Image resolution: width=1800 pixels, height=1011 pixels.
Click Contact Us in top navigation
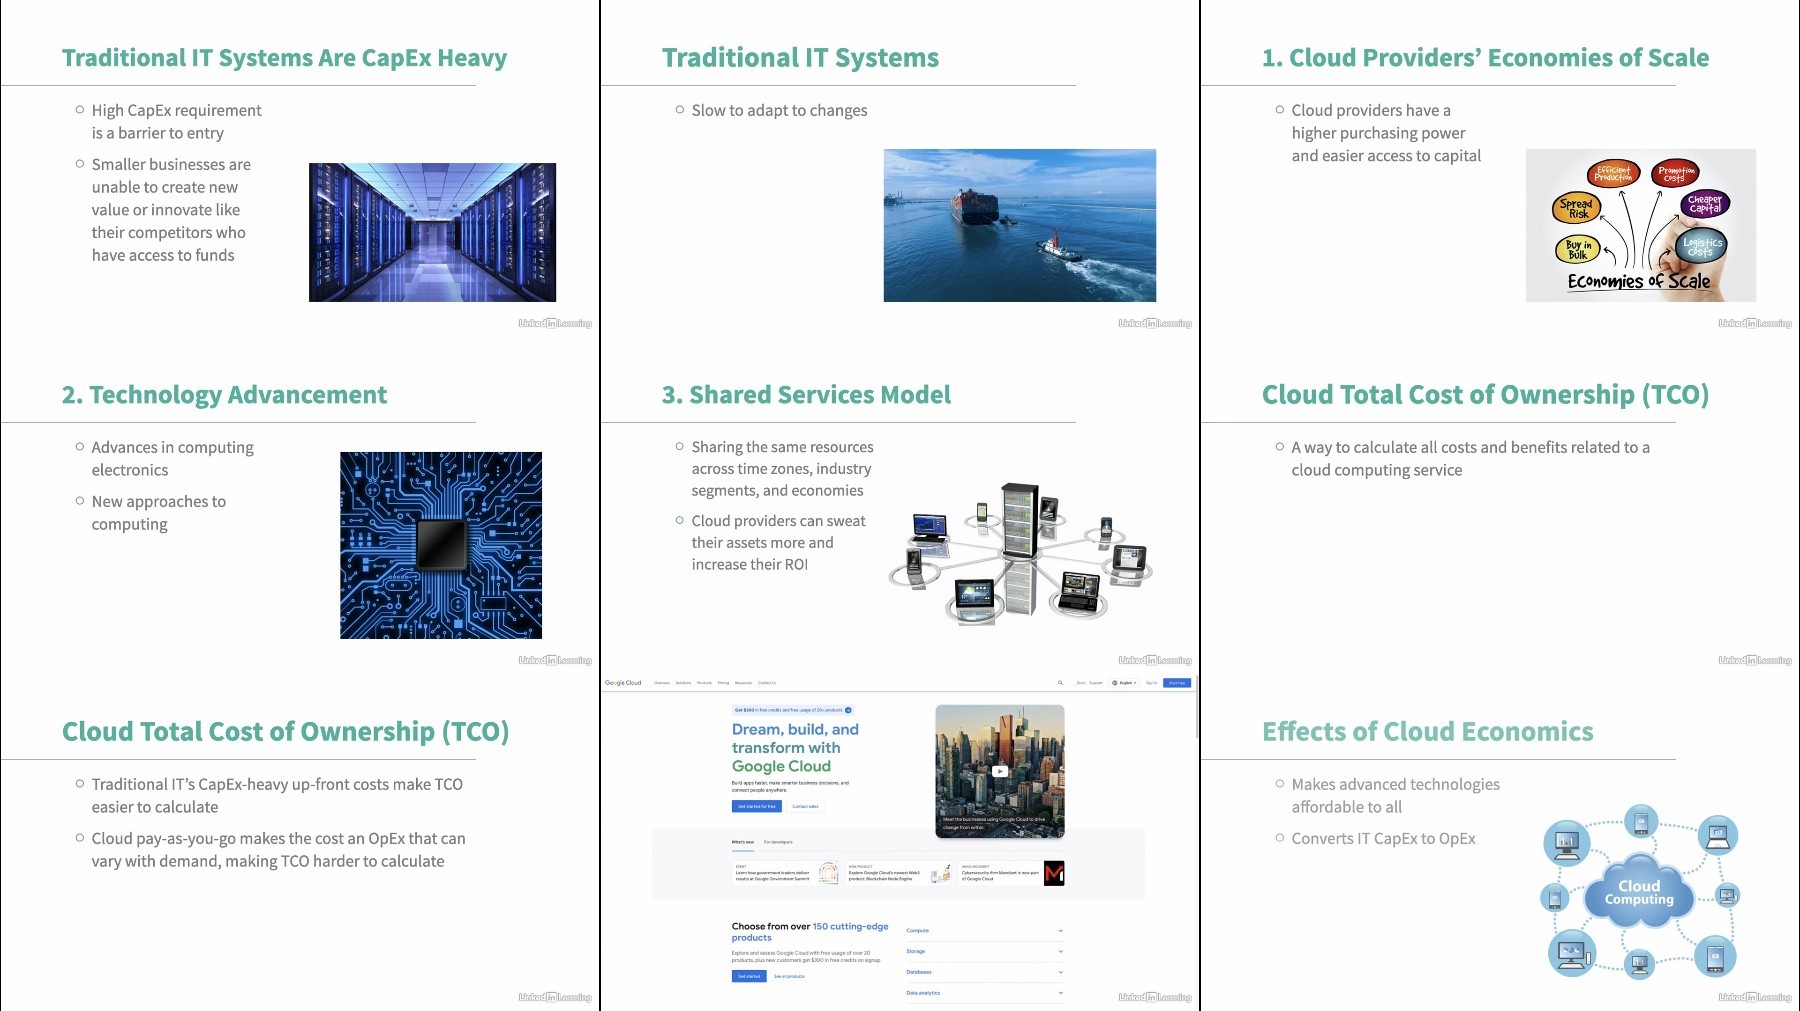(767, 683)
